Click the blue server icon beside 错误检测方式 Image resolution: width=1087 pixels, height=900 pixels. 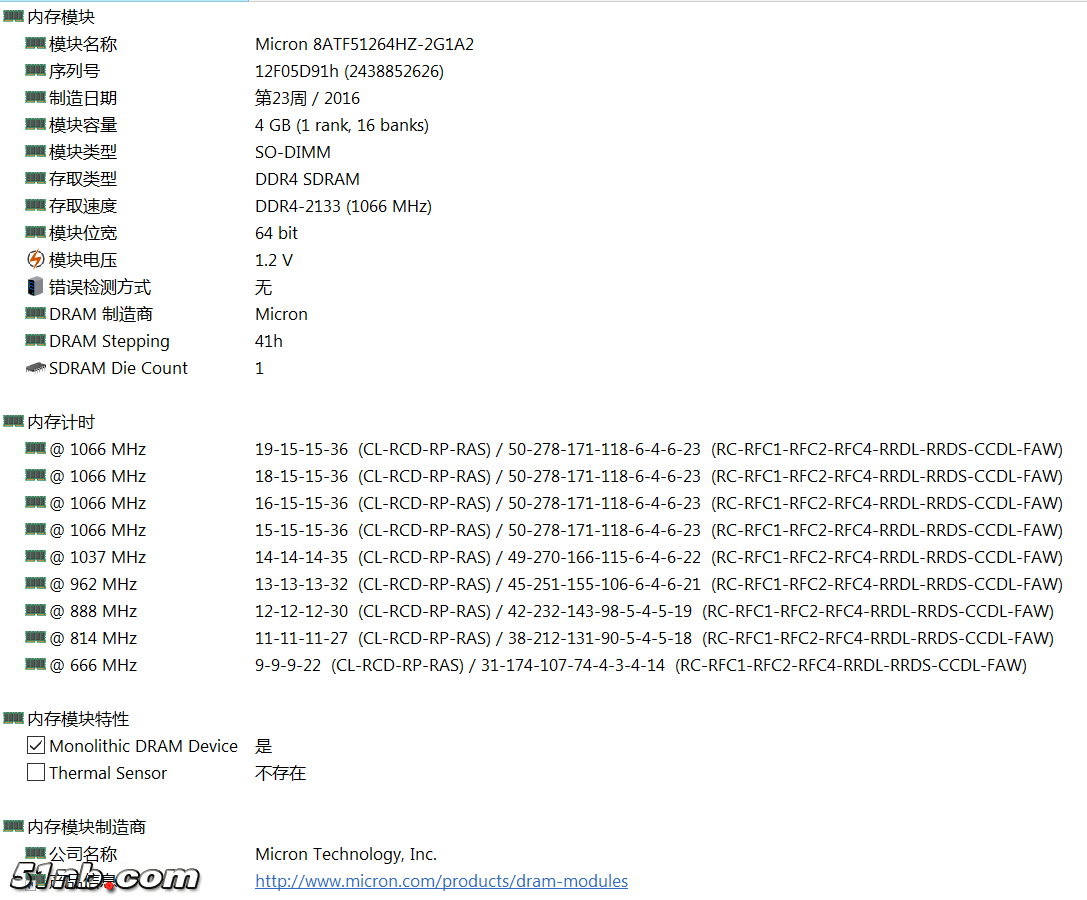coord(35,286)
